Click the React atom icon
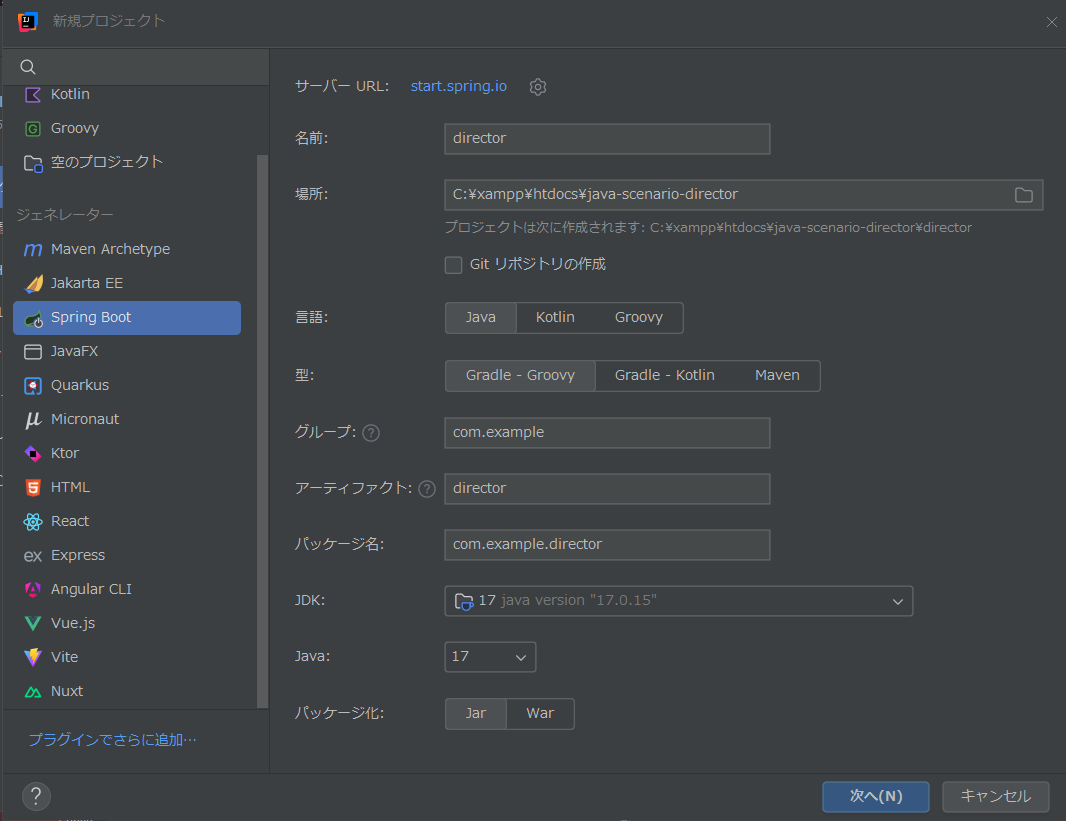 click(x=33, y=521)
